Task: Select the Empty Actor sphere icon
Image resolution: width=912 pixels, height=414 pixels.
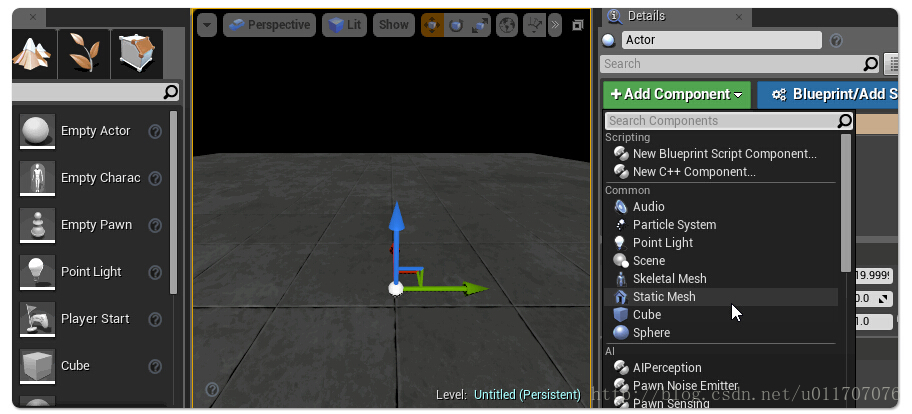Action: coord(37,131)
